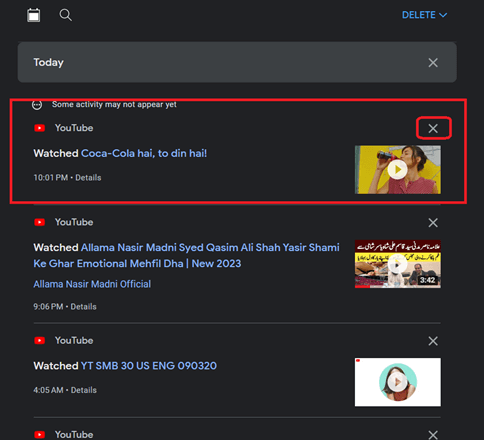Play the 3:42 Allama Nasir Madni thumbnail

point(398,264)
